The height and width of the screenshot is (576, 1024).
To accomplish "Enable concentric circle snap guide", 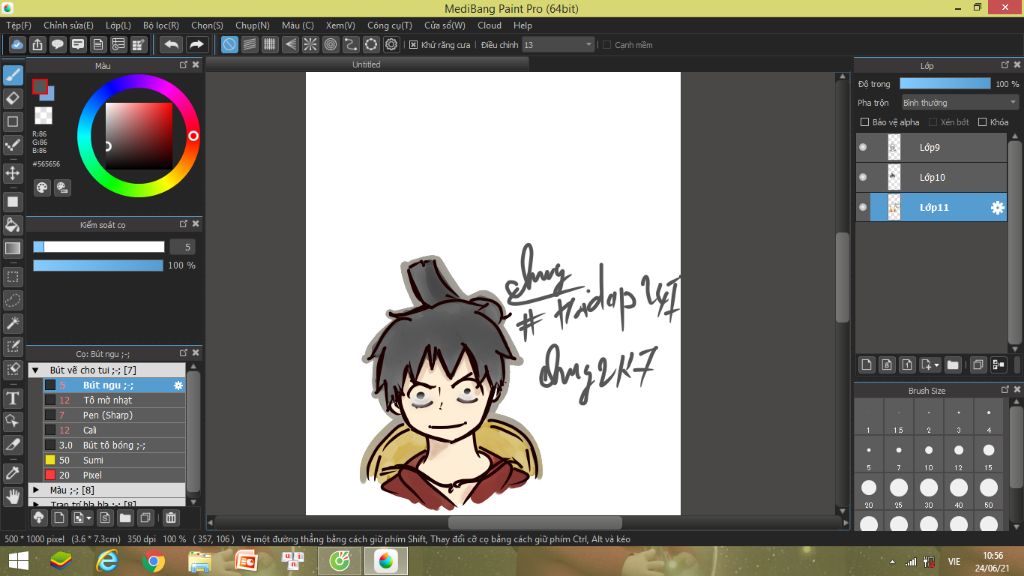I will (x=330, y=44).
